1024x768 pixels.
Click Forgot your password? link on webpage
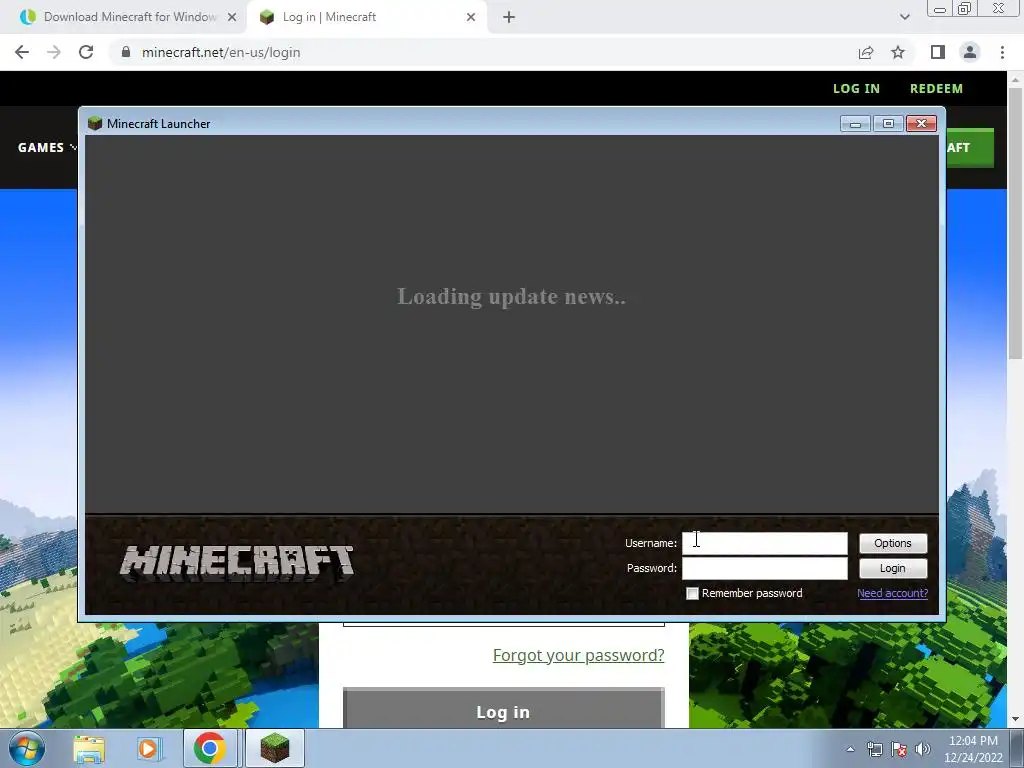(578, 655)
